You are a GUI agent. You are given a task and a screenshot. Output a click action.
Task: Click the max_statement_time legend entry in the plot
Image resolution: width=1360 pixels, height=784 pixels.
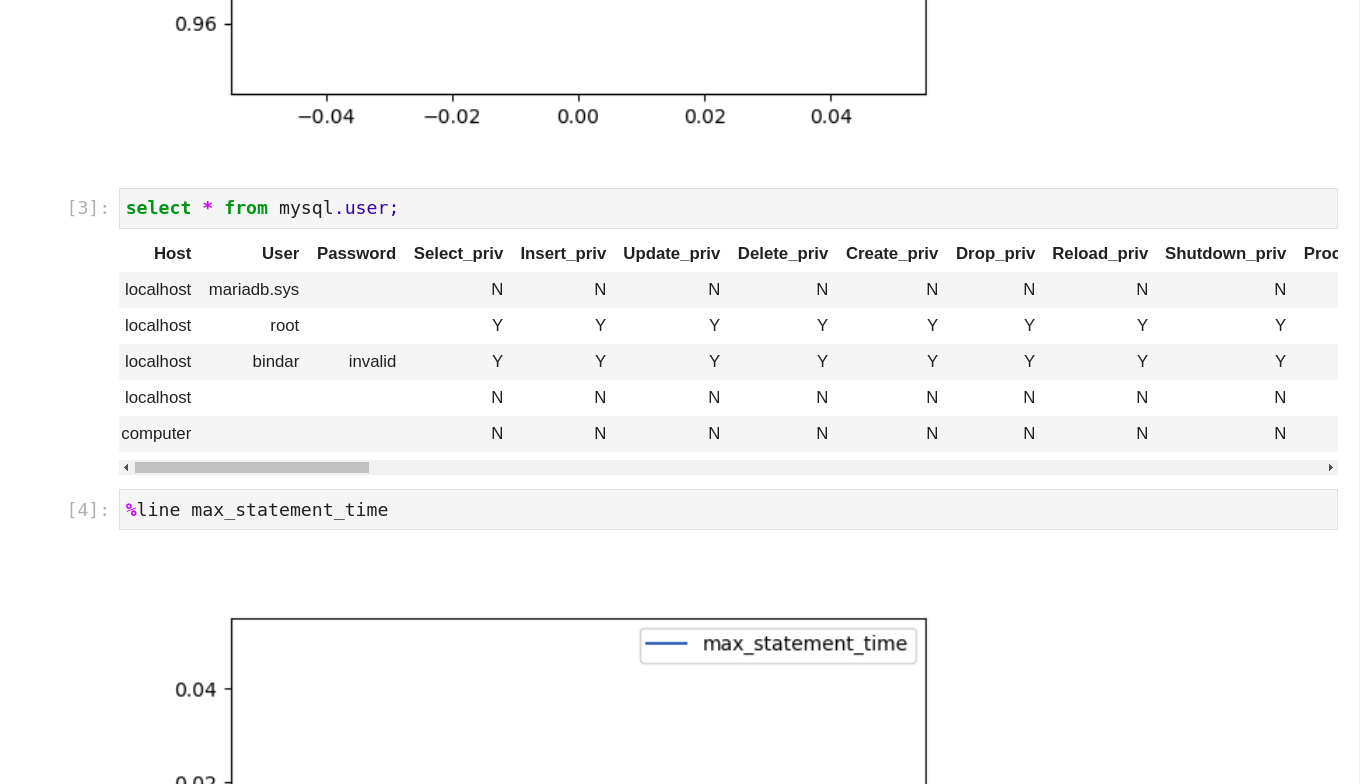[x=778, y=644]
